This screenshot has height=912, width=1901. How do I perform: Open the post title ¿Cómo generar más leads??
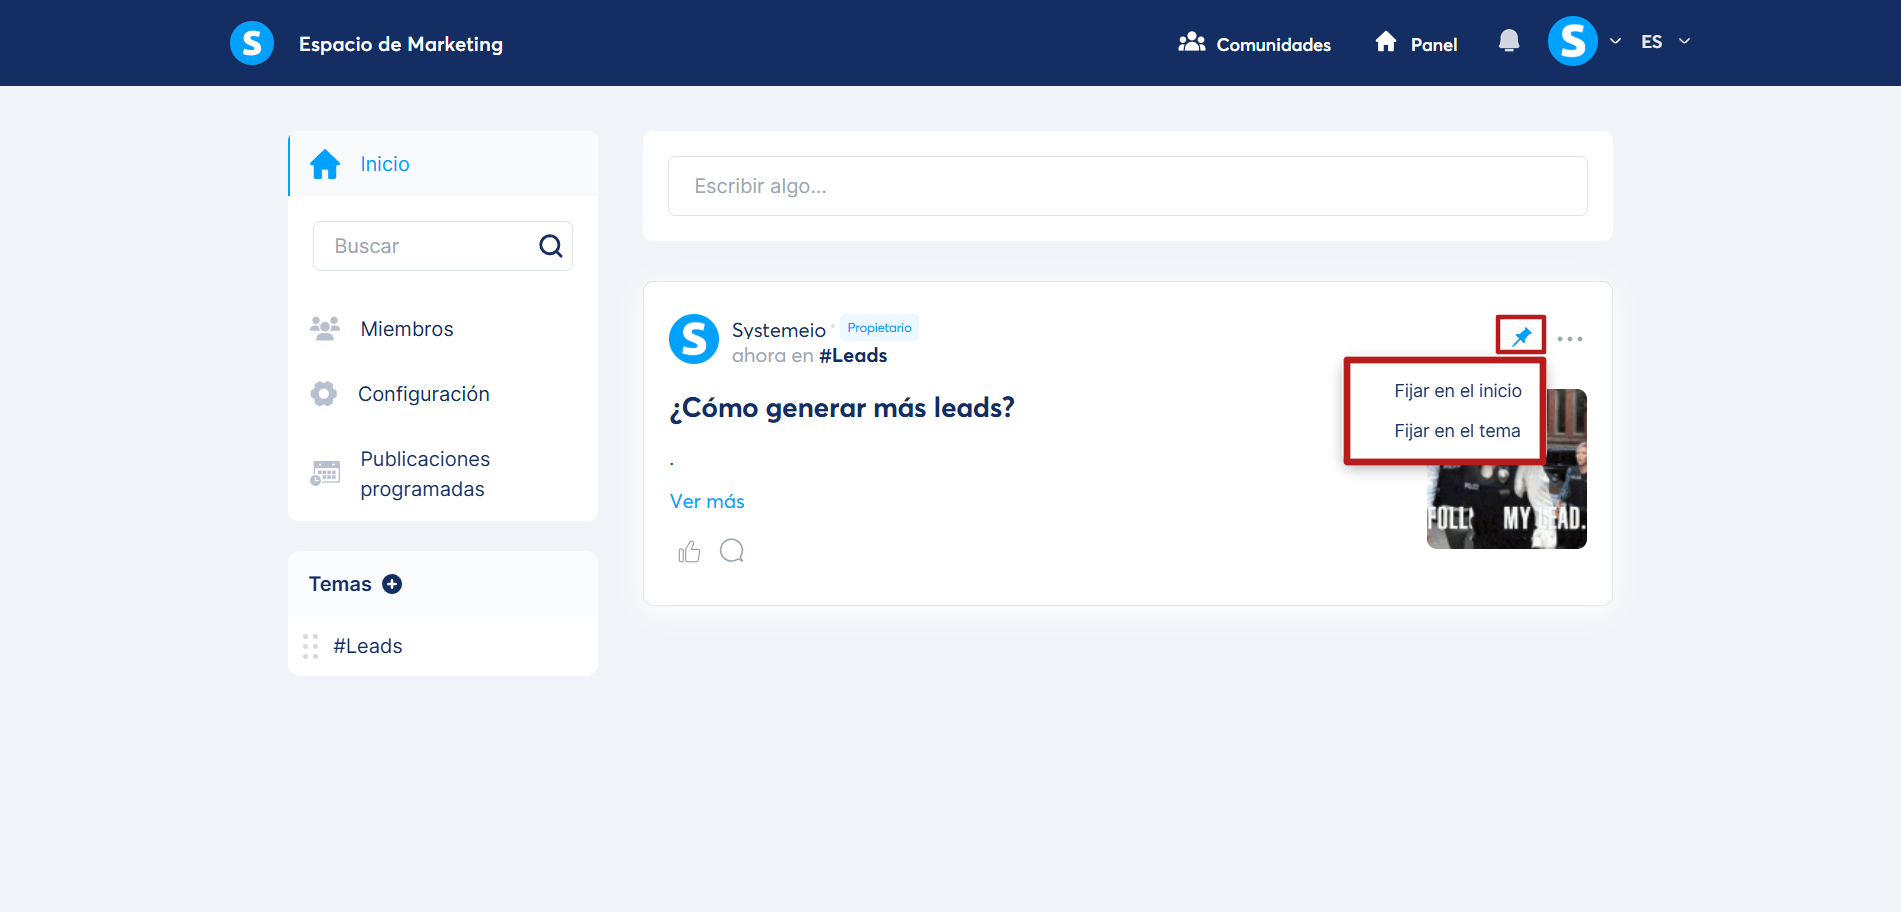click(842, 408)
